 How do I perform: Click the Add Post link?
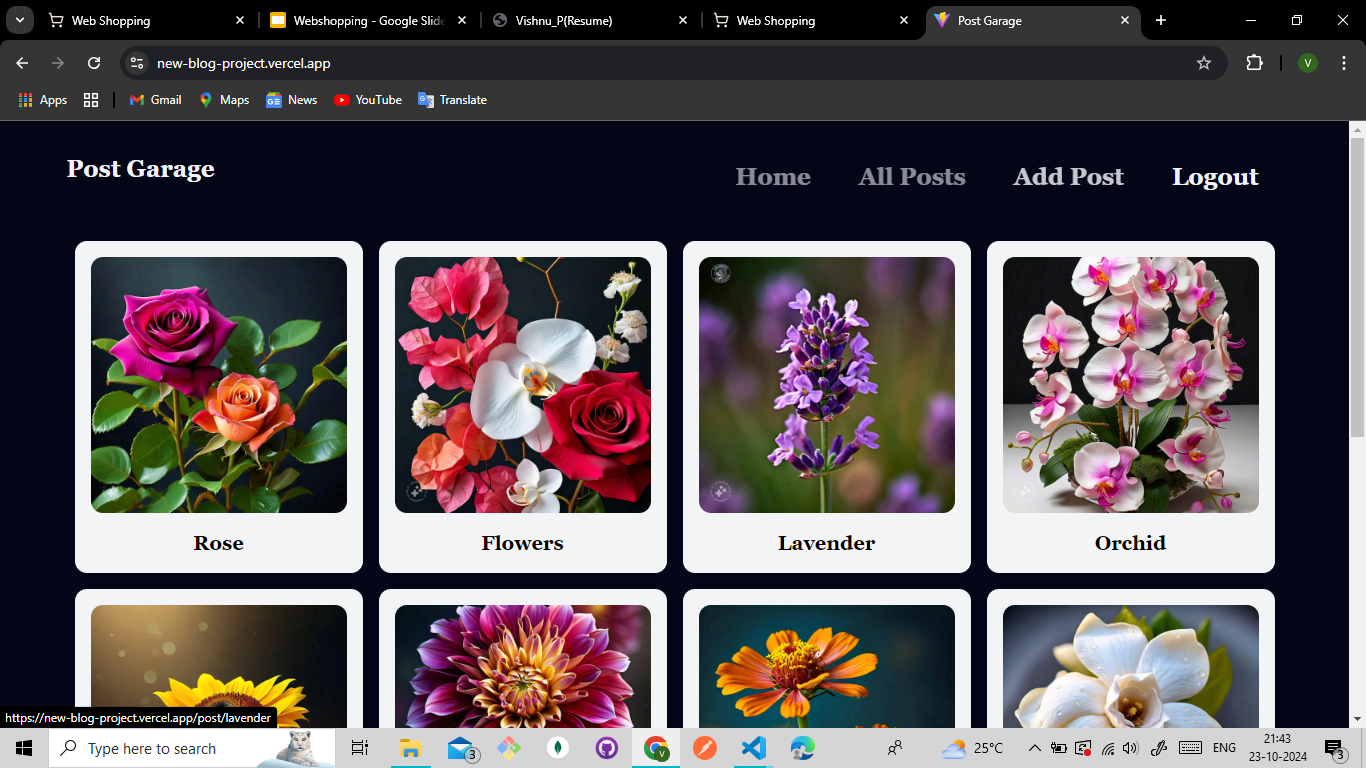tap(1068, 177)
